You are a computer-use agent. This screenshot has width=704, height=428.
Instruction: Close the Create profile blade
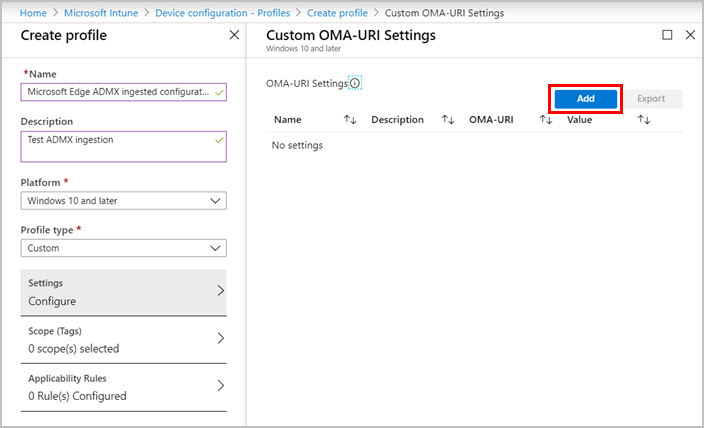(234, 35)
